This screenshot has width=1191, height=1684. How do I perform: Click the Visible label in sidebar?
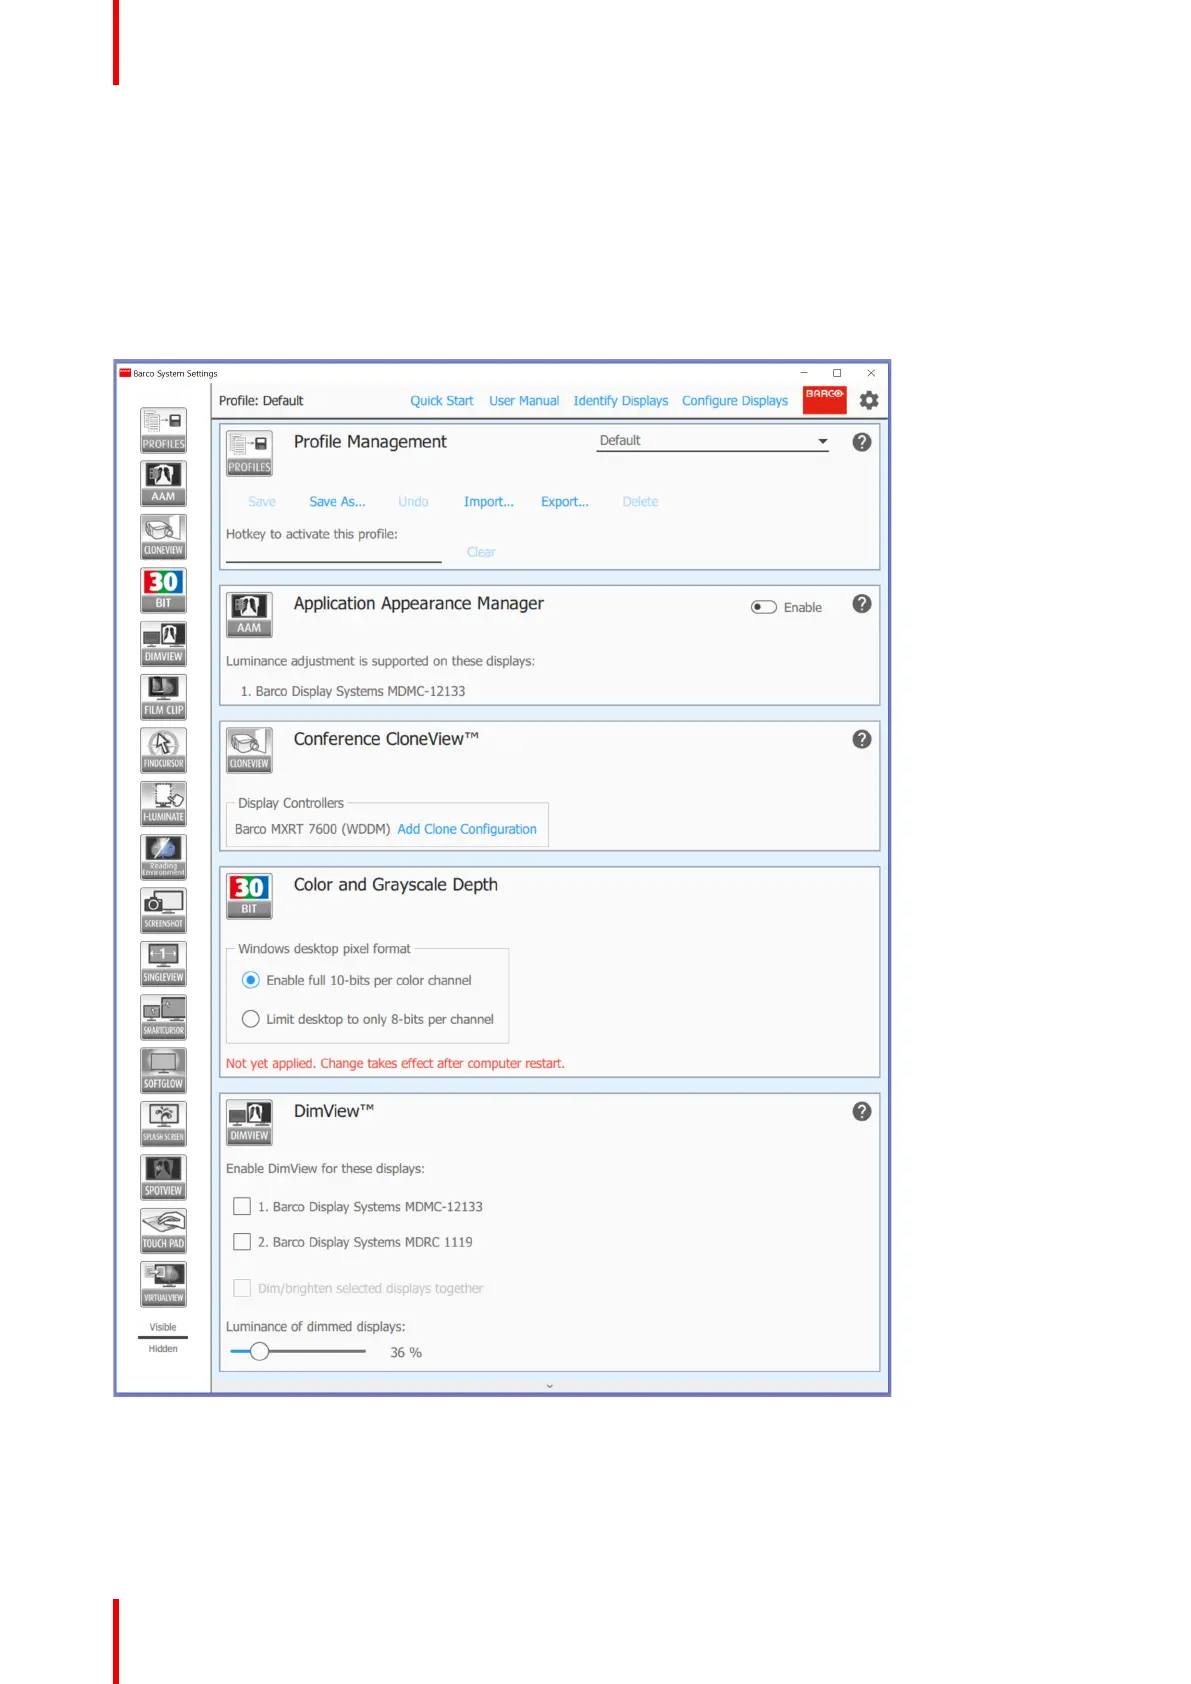[x=163, y=1327]
